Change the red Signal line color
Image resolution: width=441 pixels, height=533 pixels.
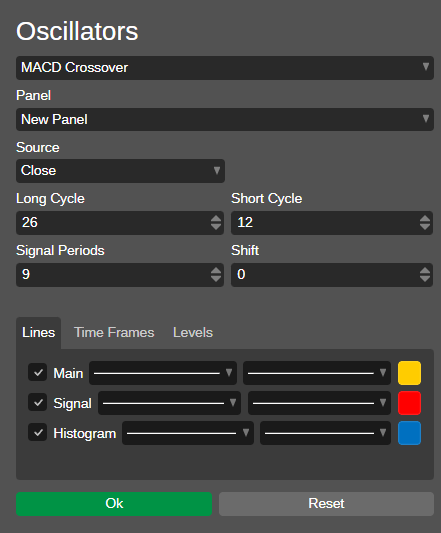pos(409,403)
